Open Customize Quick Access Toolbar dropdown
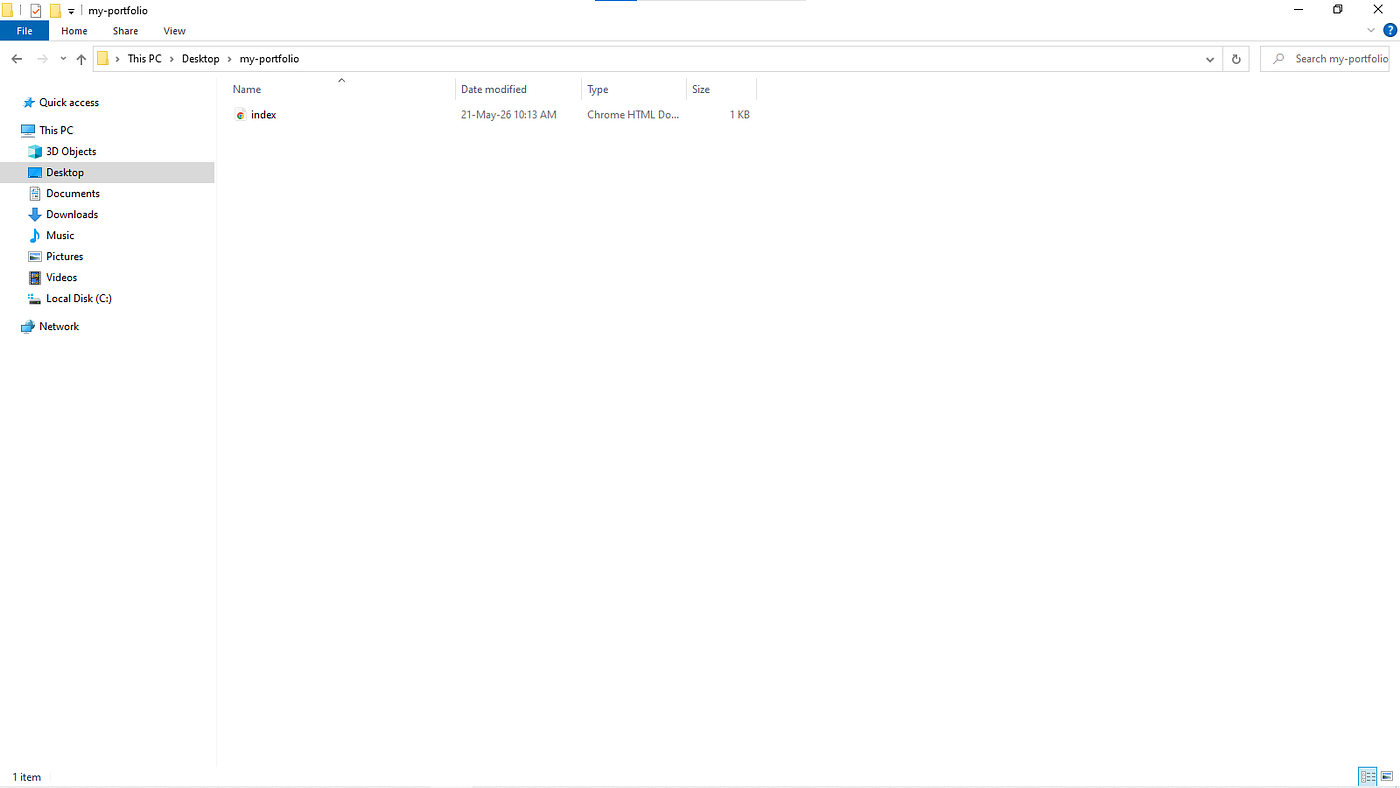The width and height of the screenshot is (1400, 788). tap(71, 11)
